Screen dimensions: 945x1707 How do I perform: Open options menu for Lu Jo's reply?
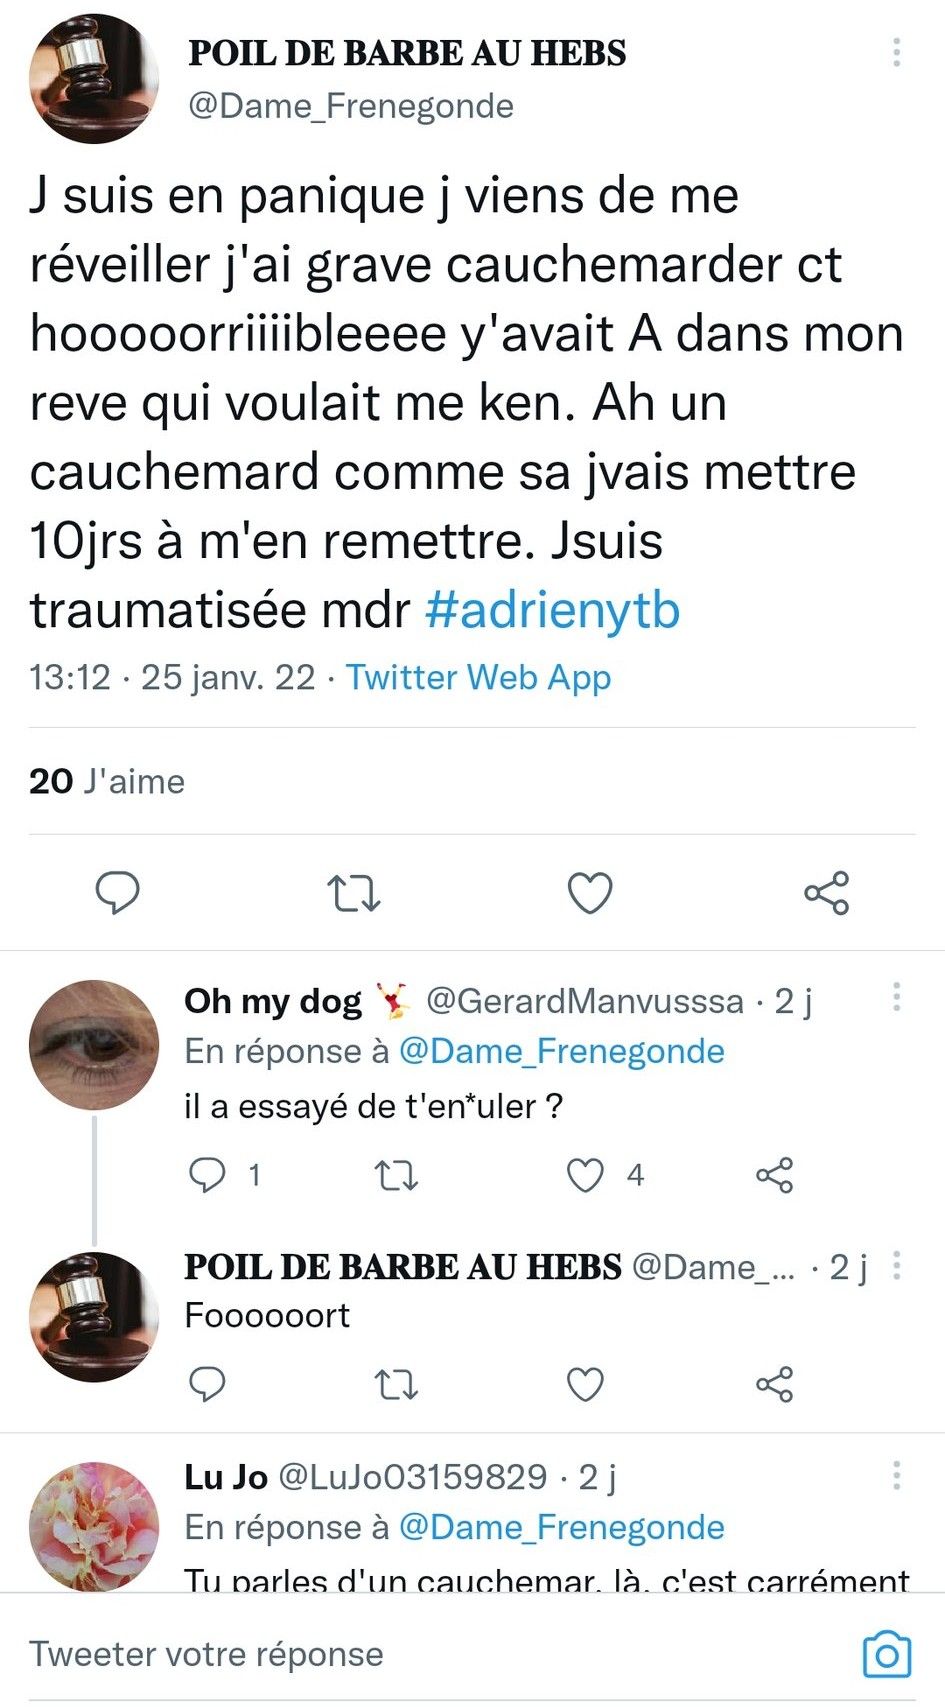click(x=897, y=1474)
